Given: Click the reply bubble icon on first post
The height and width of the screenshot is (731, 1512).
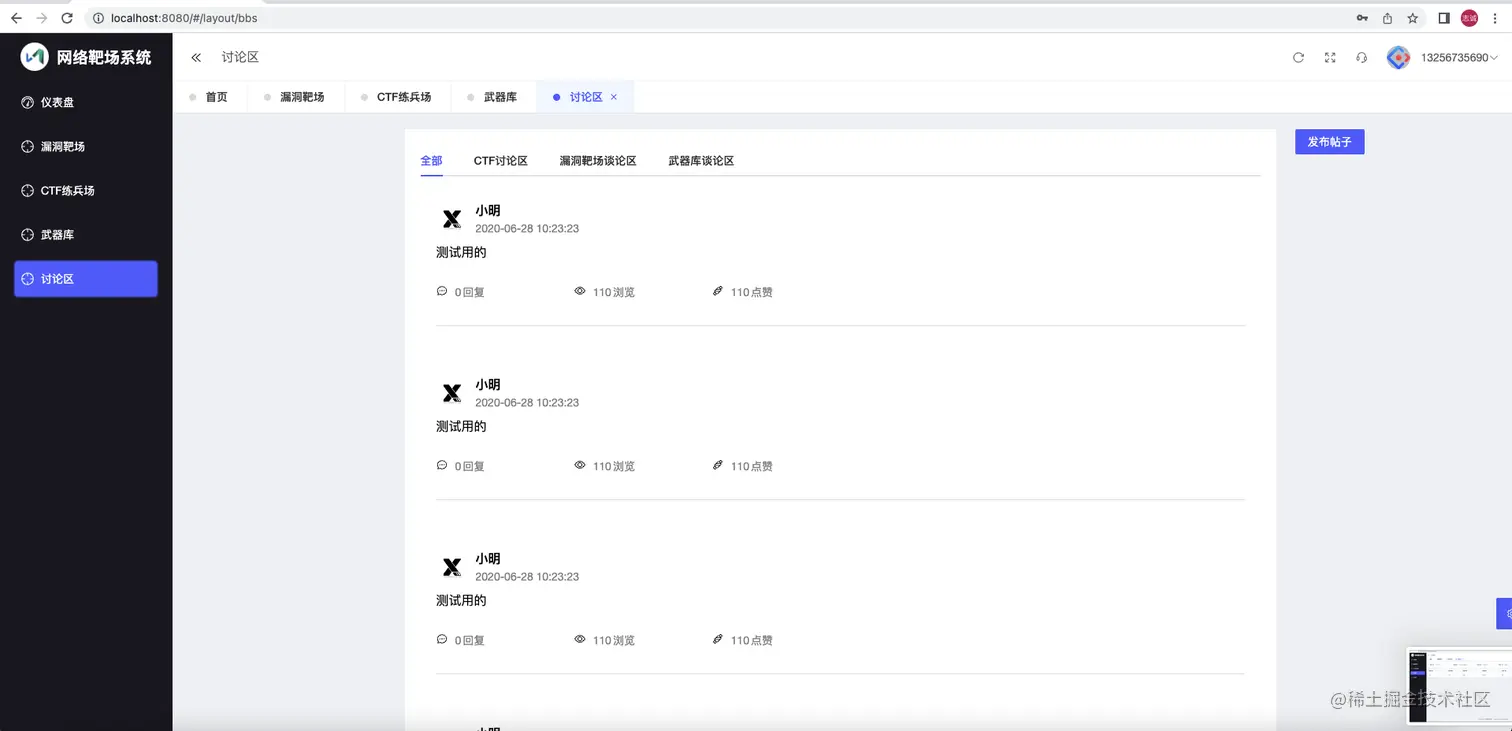Looking at the screenshot, I should click(441, 291).
